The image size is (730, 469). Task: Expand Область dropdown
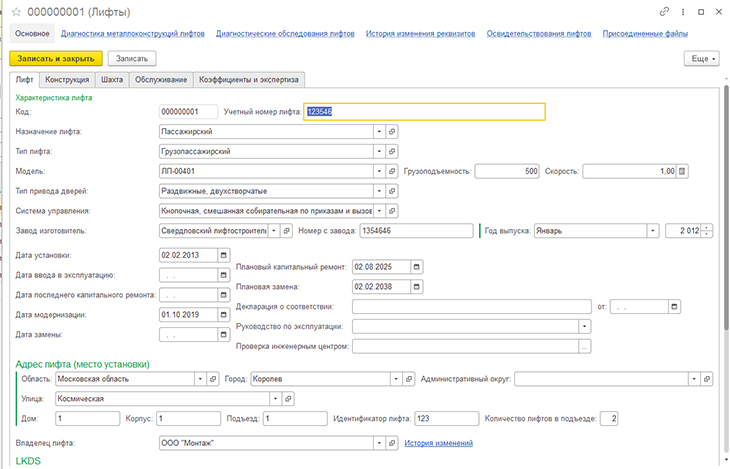[200, 379]
